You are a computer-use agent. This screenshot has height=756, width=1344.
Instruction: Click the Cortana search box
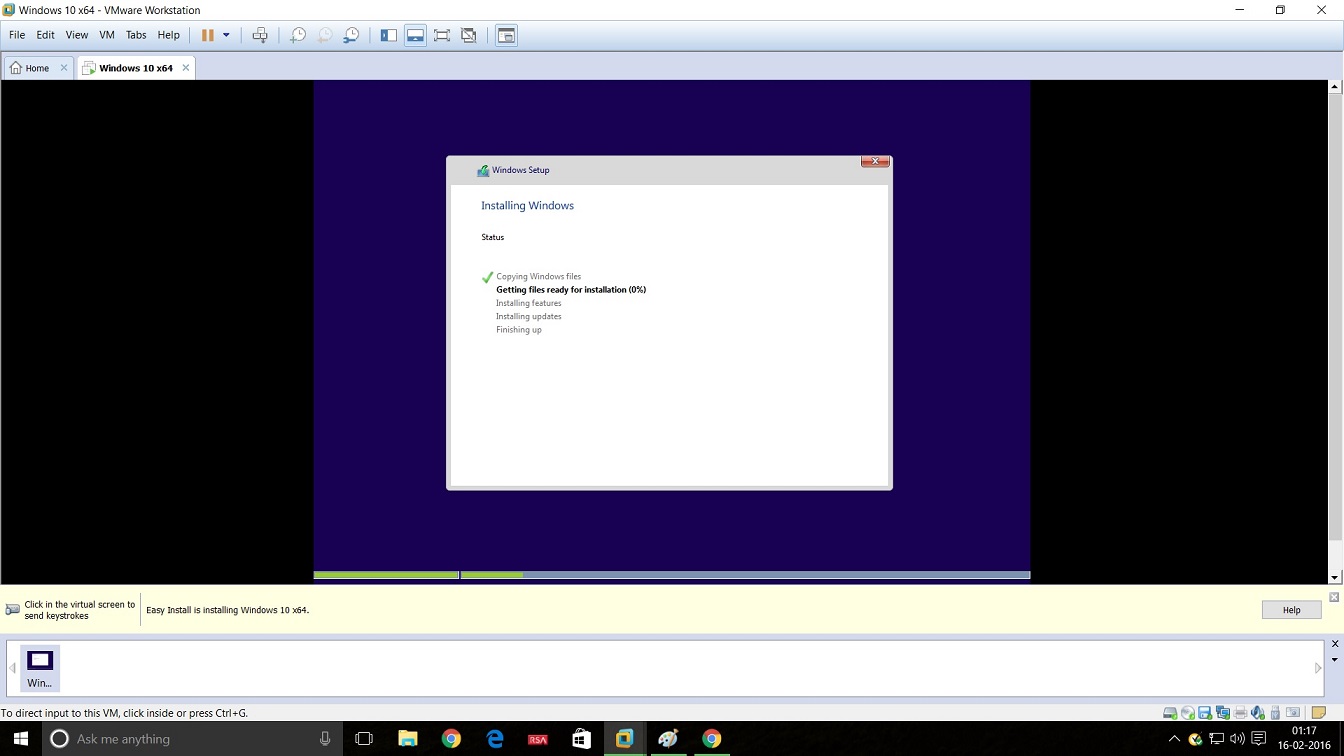tap(190, 739)
